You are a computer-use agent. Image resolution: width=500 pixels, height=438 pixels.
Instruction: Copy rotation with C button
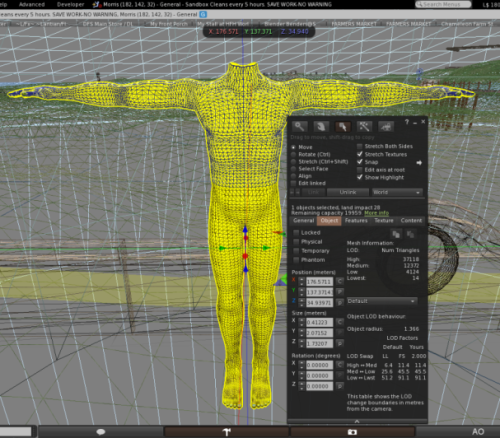[x=339, y=365]
